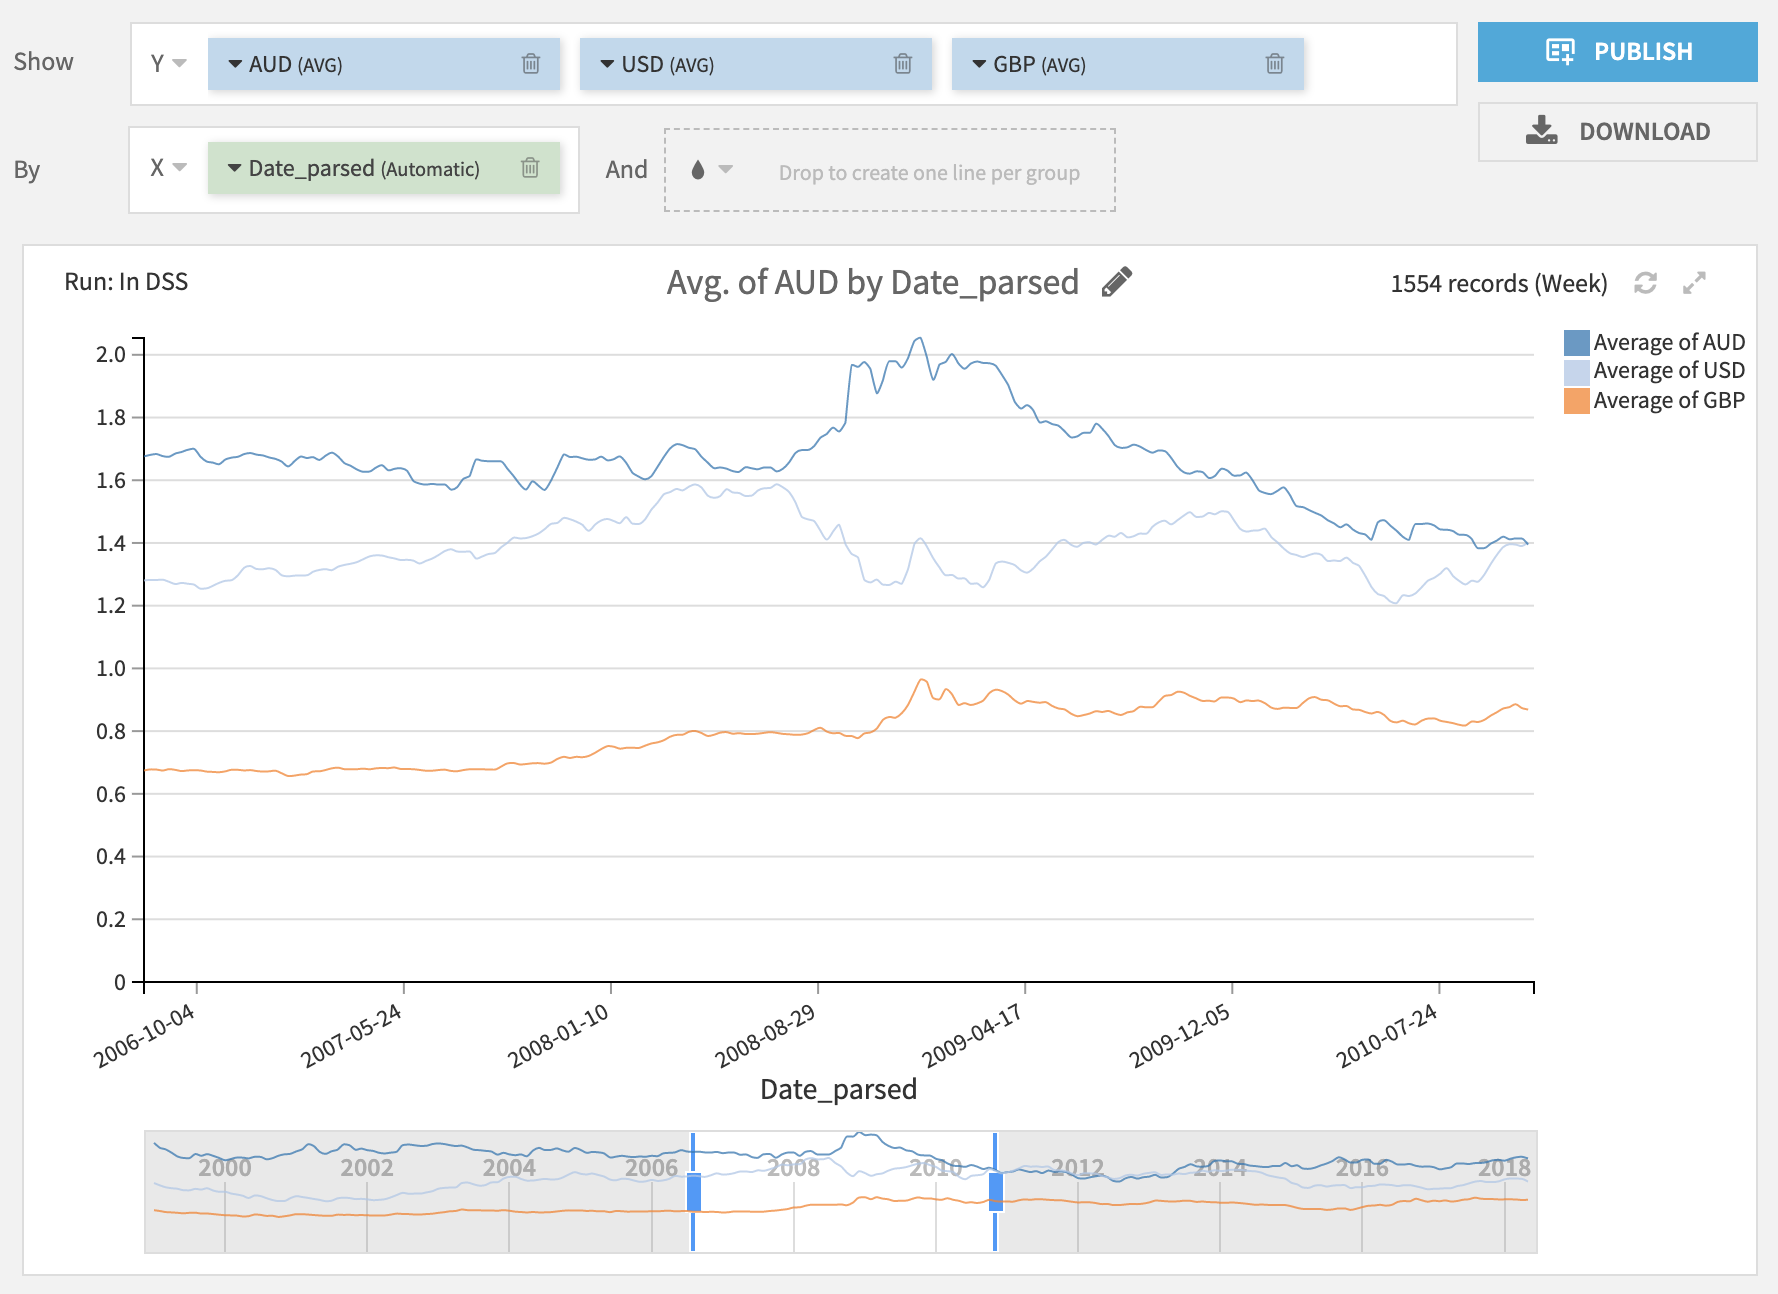The width and height of the screenshot is (1778, 1294).
Task: Click the 2016 marker in the overview timeline
Action: (1362, 1168)
